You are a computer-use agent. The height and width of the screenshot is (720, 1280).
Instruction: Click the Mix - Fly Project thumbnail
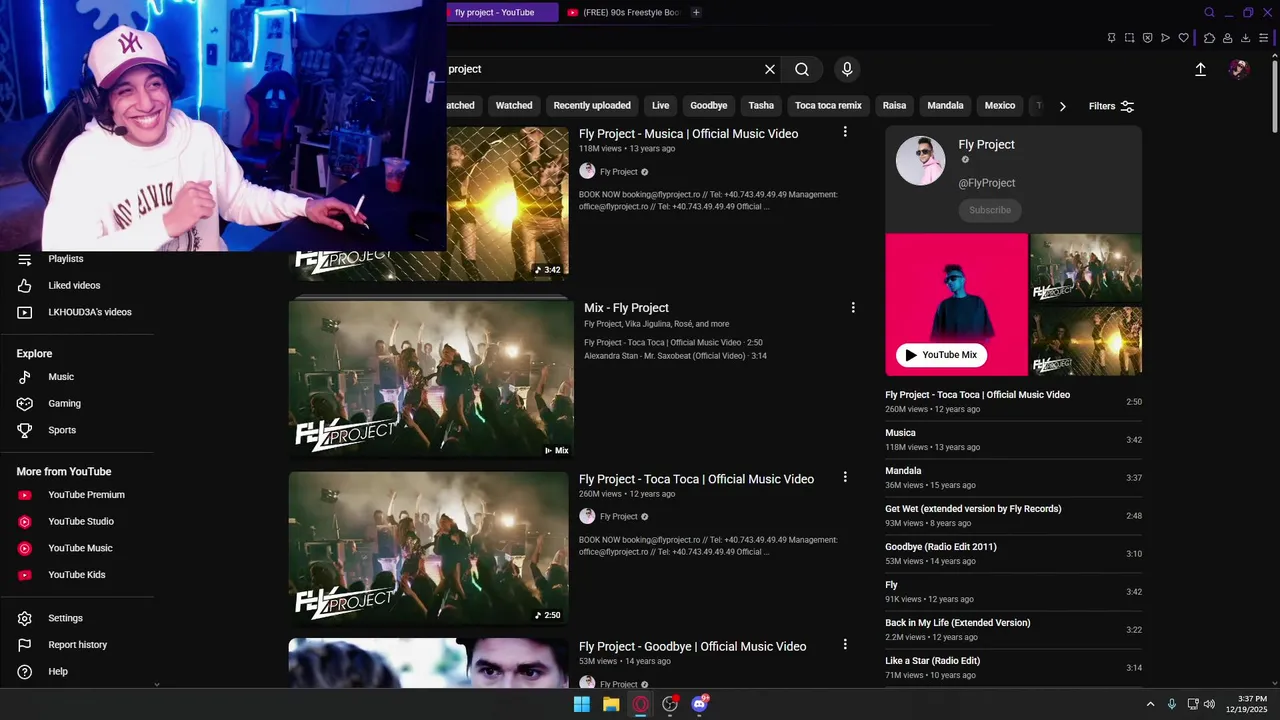coord(431,378)
